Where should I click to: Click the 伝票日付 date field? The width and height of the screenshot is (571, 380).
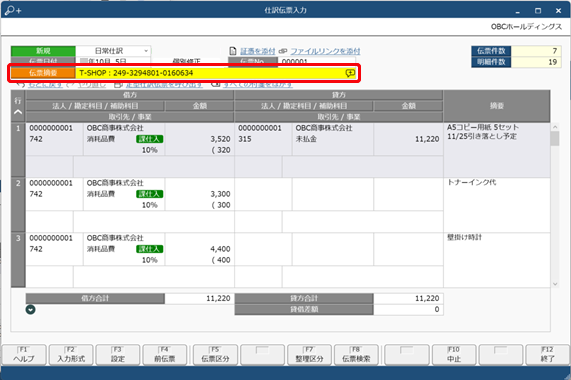tap(113, 62)
